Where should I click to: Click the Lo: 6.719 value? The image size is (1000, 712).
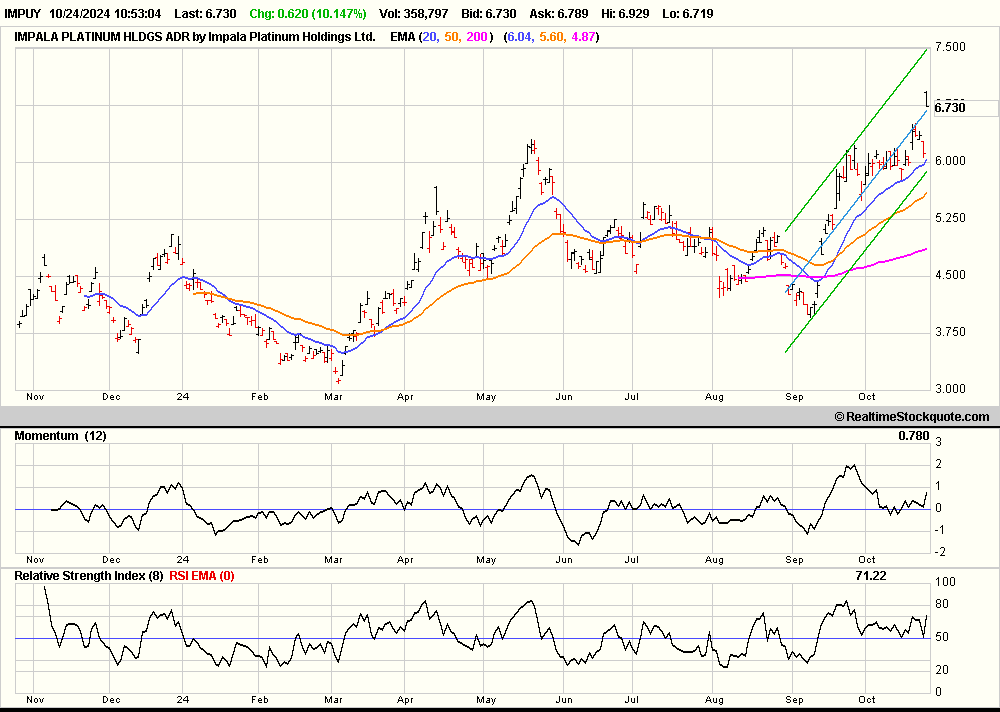tap(688, 13)
